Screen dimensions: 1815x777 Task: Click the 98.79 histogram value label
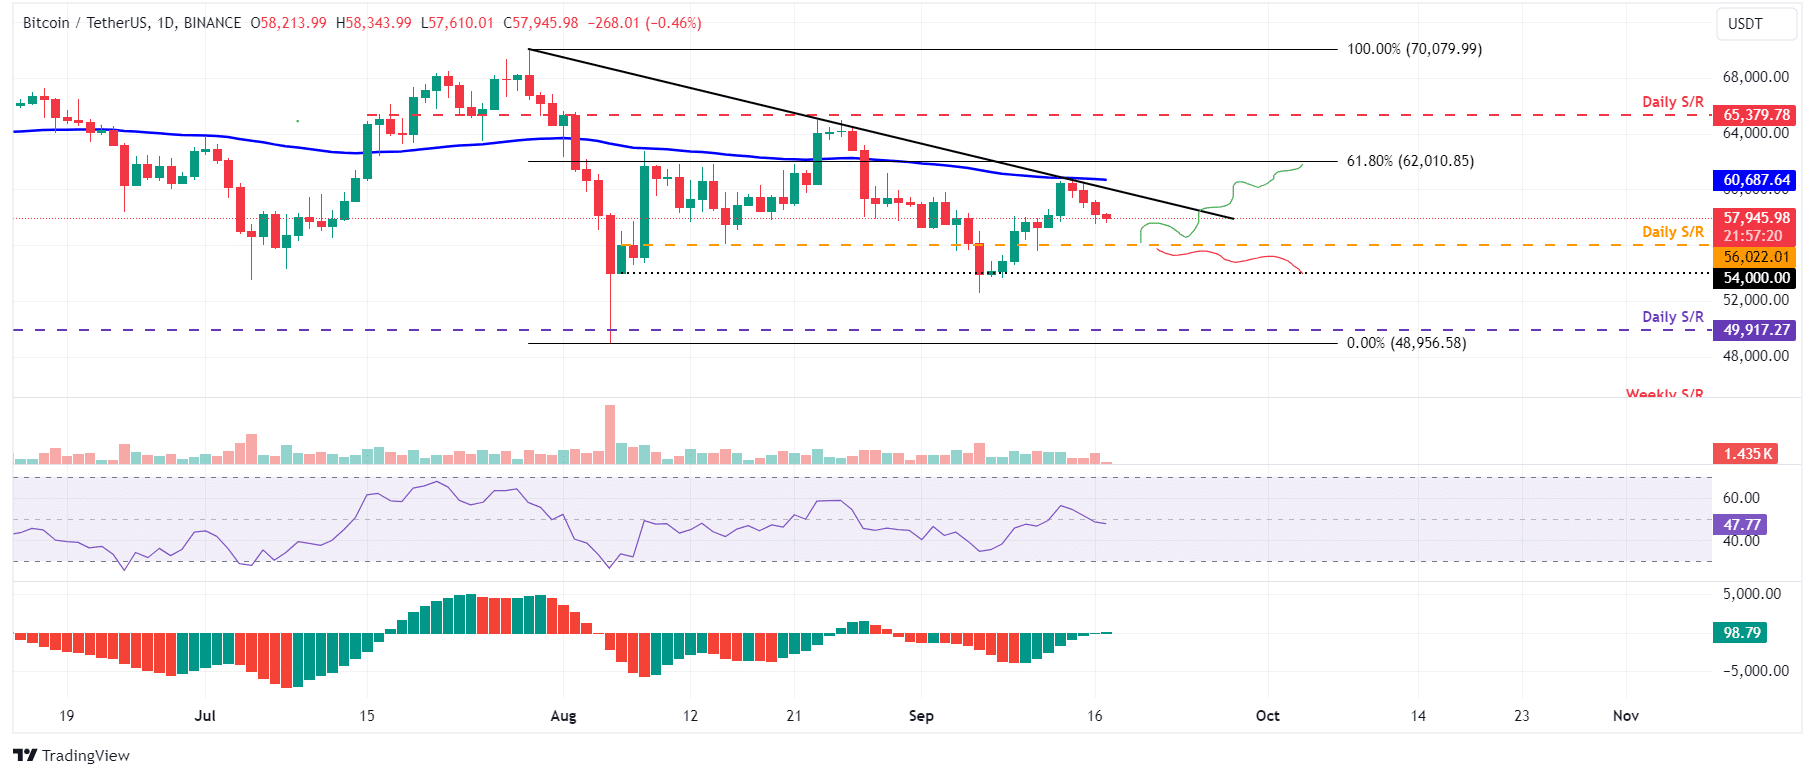click(1741, 633)
